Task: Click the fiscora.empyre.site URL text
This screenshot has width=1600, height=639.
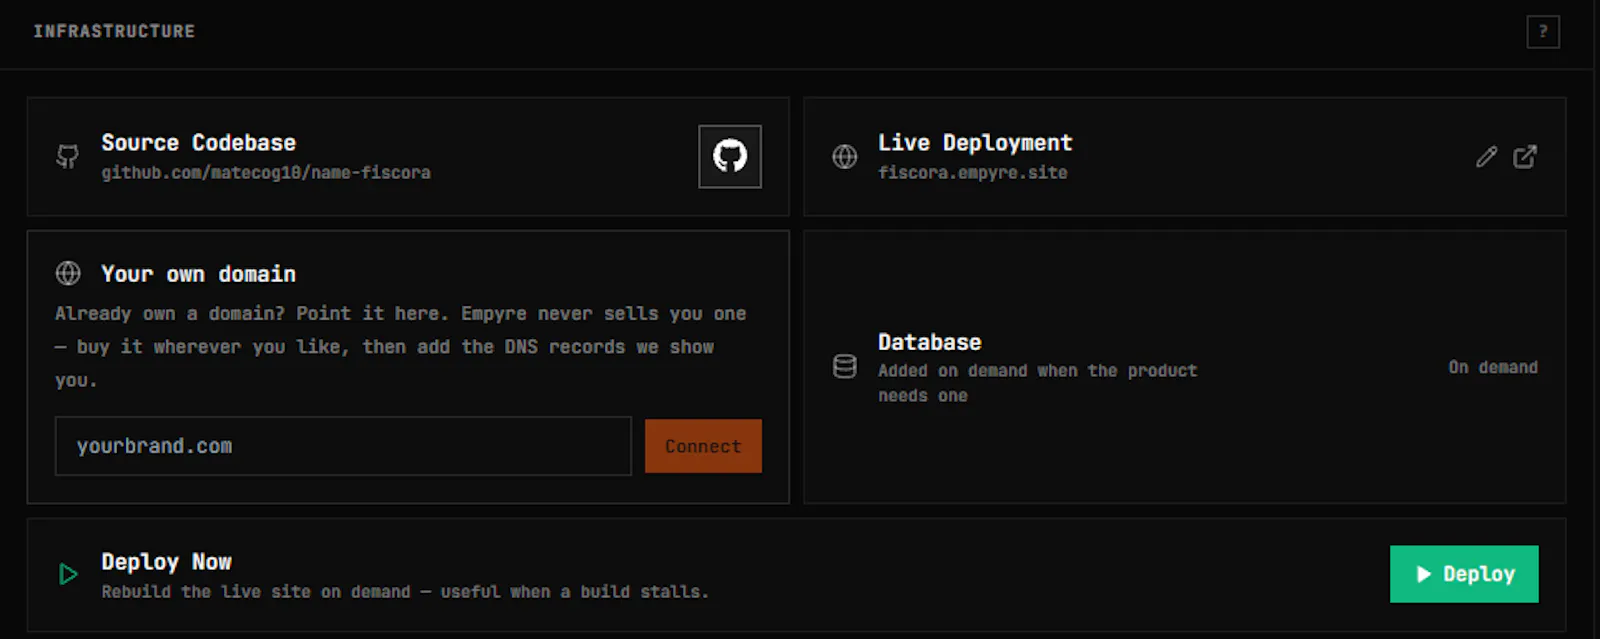Action: (x=973, y=173)
